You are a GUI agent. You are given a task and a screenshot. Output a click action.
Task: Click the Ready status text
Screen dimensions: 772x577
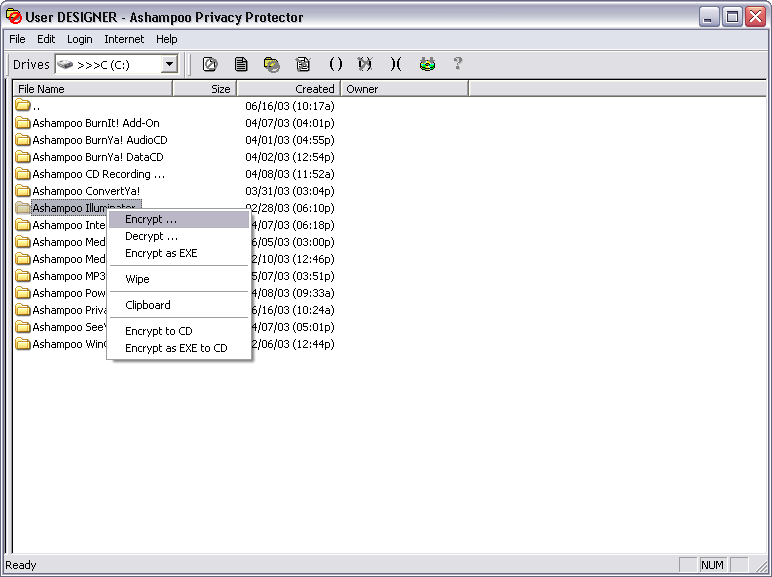(x=21, y=565)
